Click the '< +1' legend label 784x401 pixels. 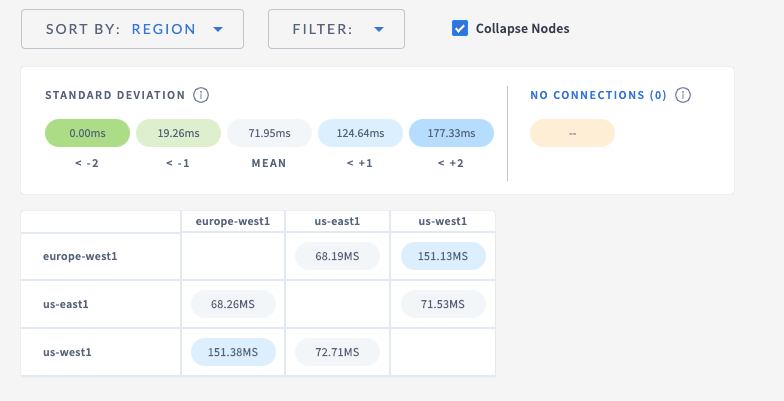(x=360, y=163)
